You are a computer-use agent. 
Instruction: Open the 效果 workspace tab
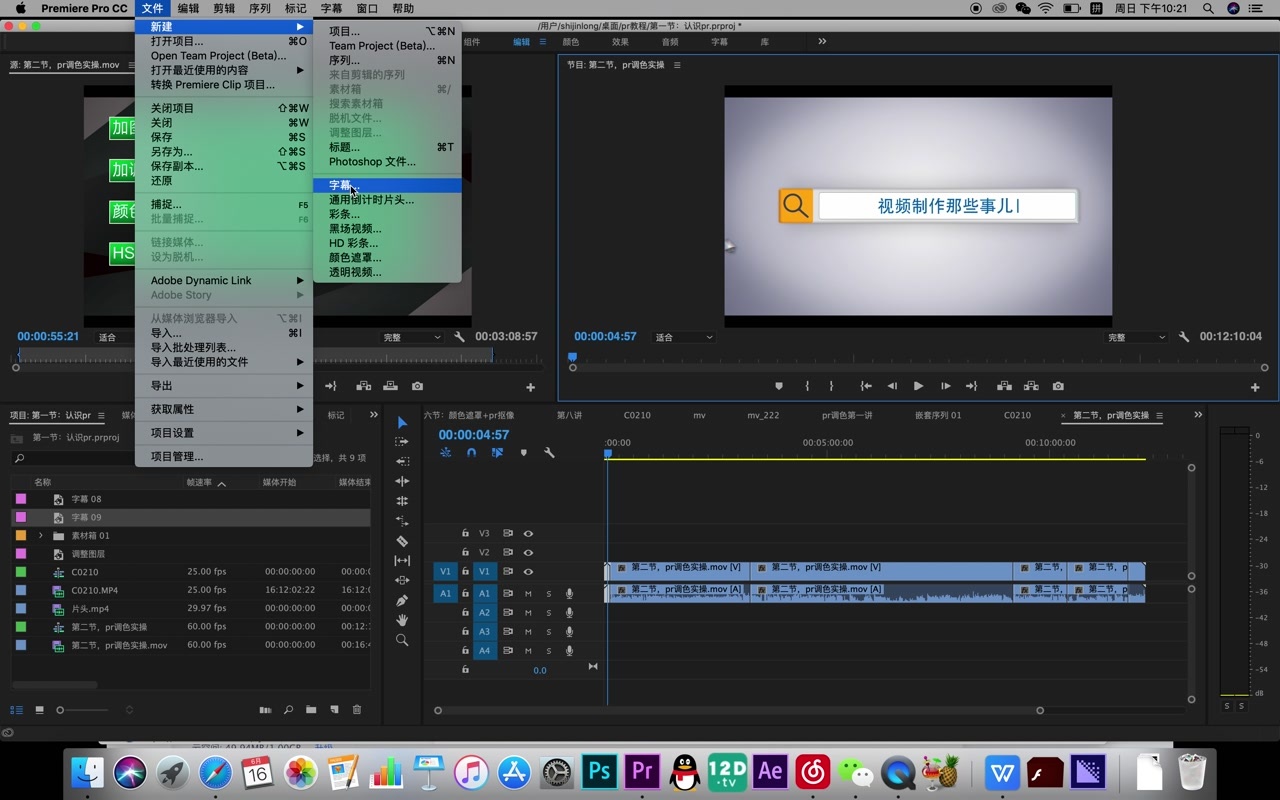[620, 42]
